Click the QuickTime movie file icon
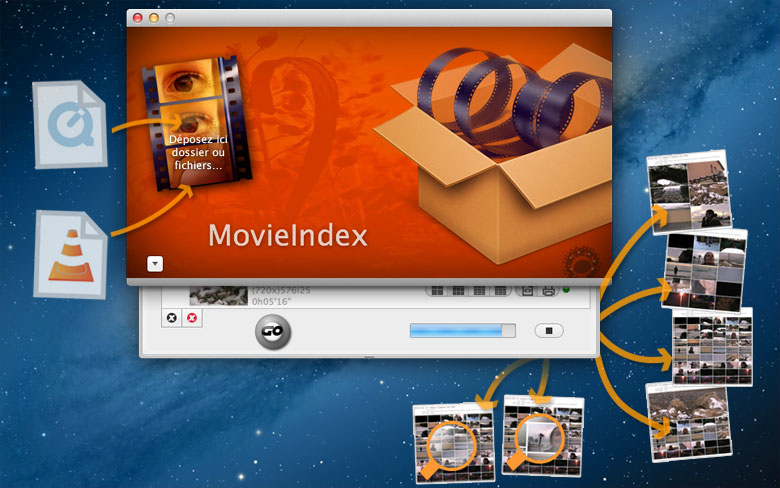 70,124
